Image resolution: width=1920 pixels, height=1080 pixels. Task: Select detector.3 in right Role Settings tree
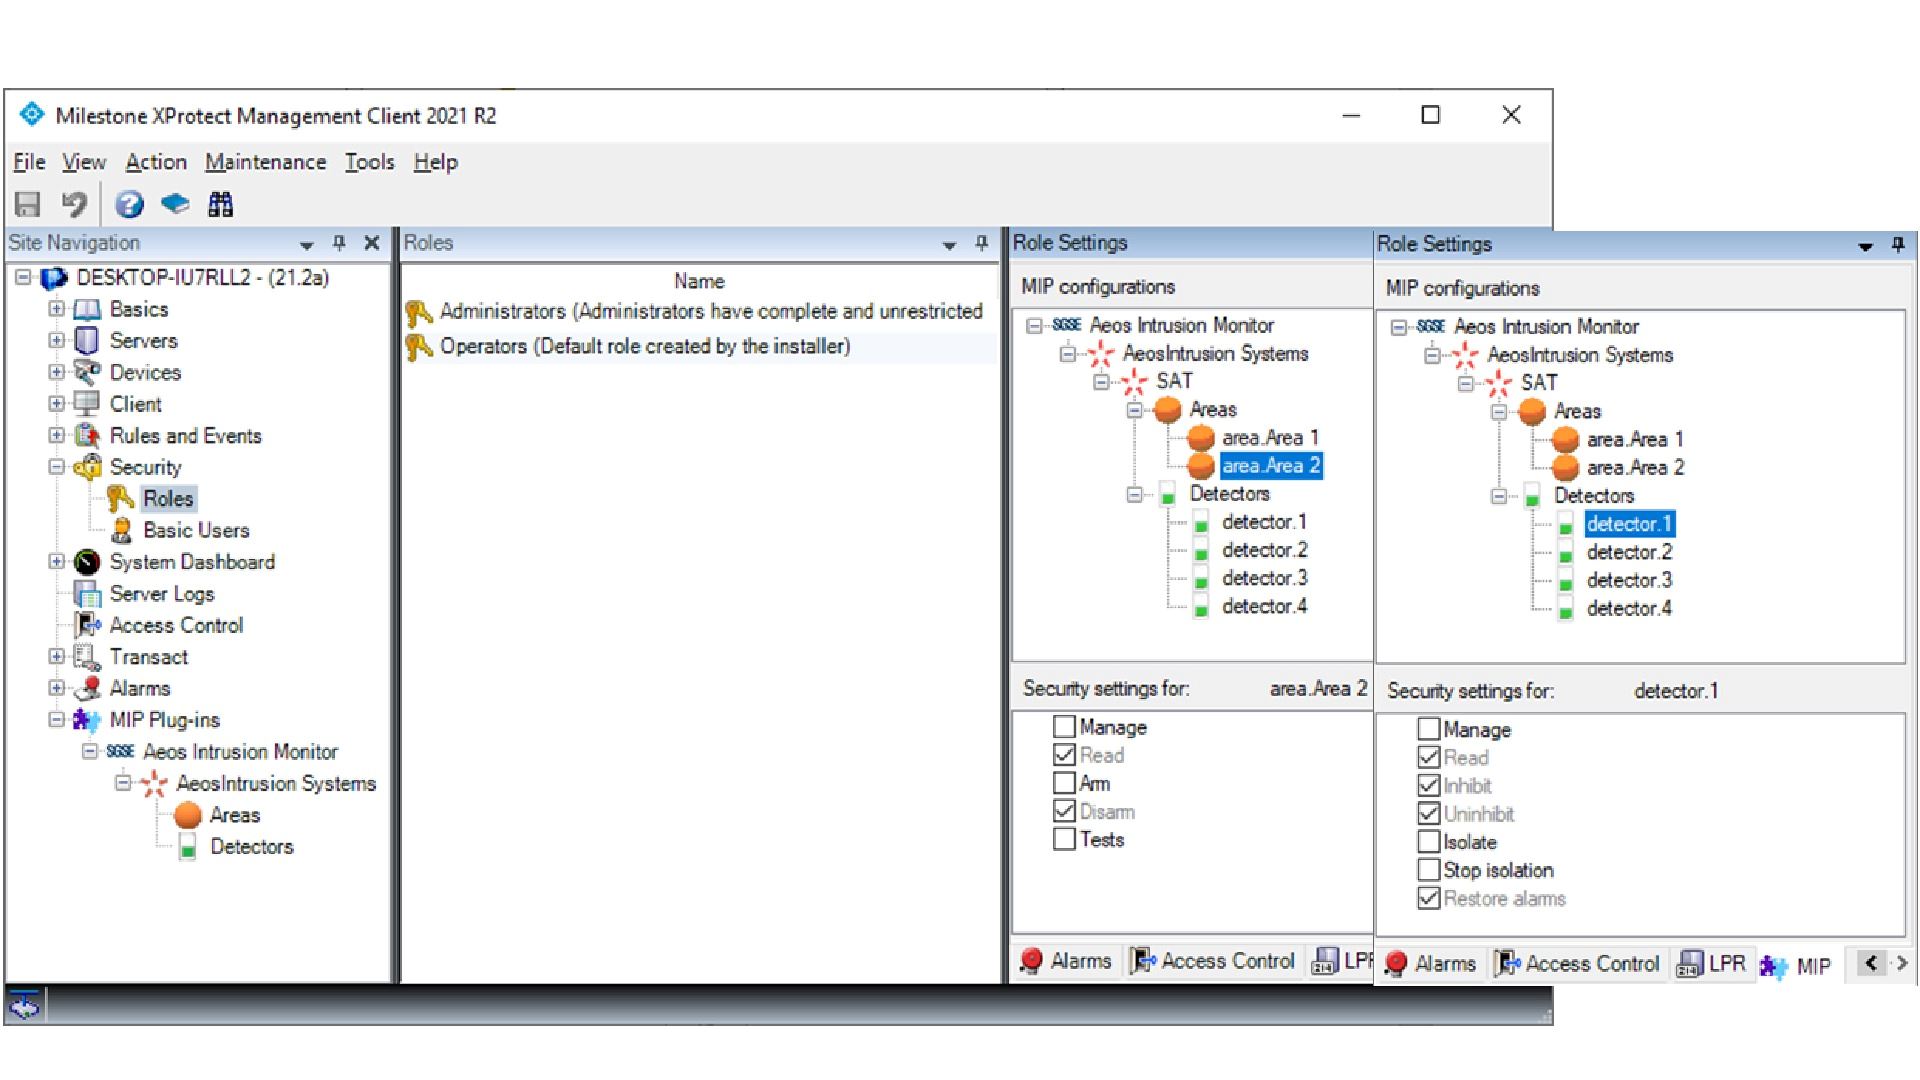pyautogui.click(x=1629, y=580)
